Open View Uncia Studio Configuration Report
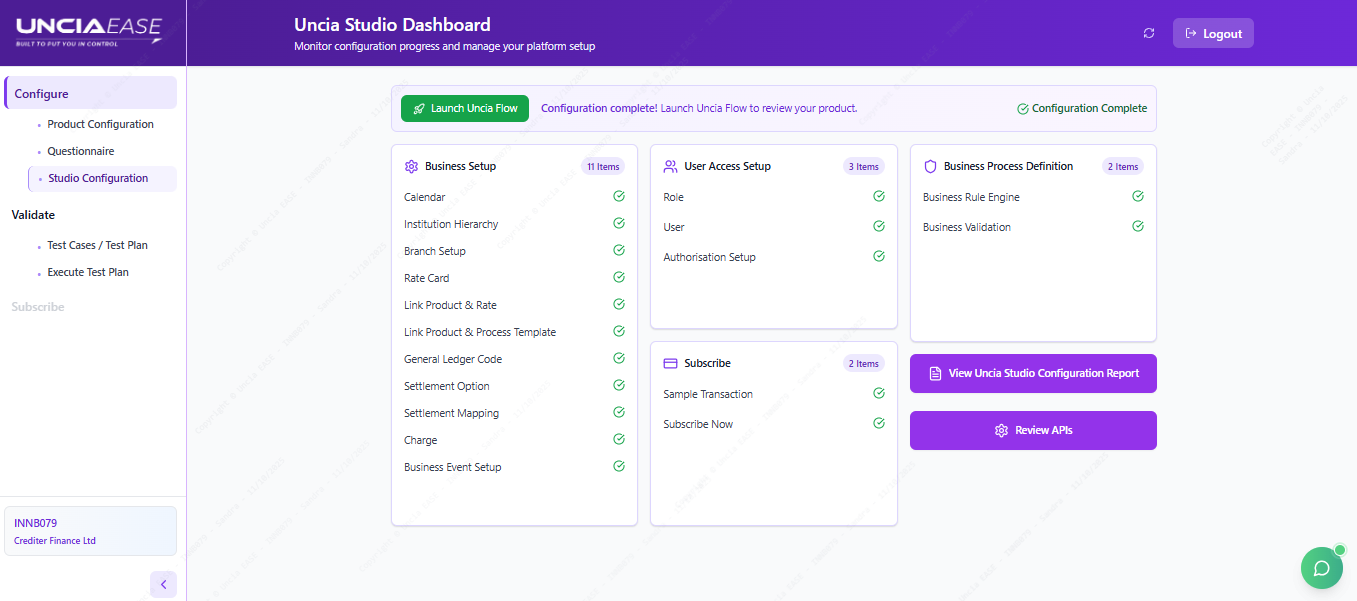 tap(1033, 373)
